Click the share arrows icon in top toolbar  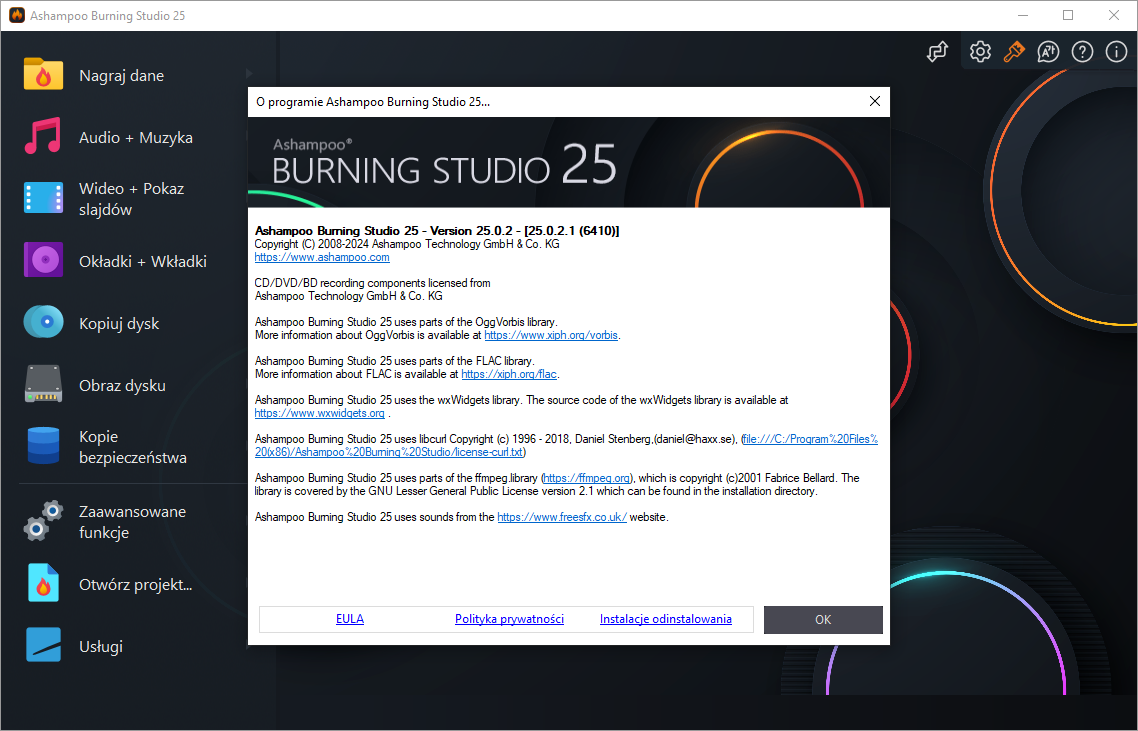pos(938,52)
